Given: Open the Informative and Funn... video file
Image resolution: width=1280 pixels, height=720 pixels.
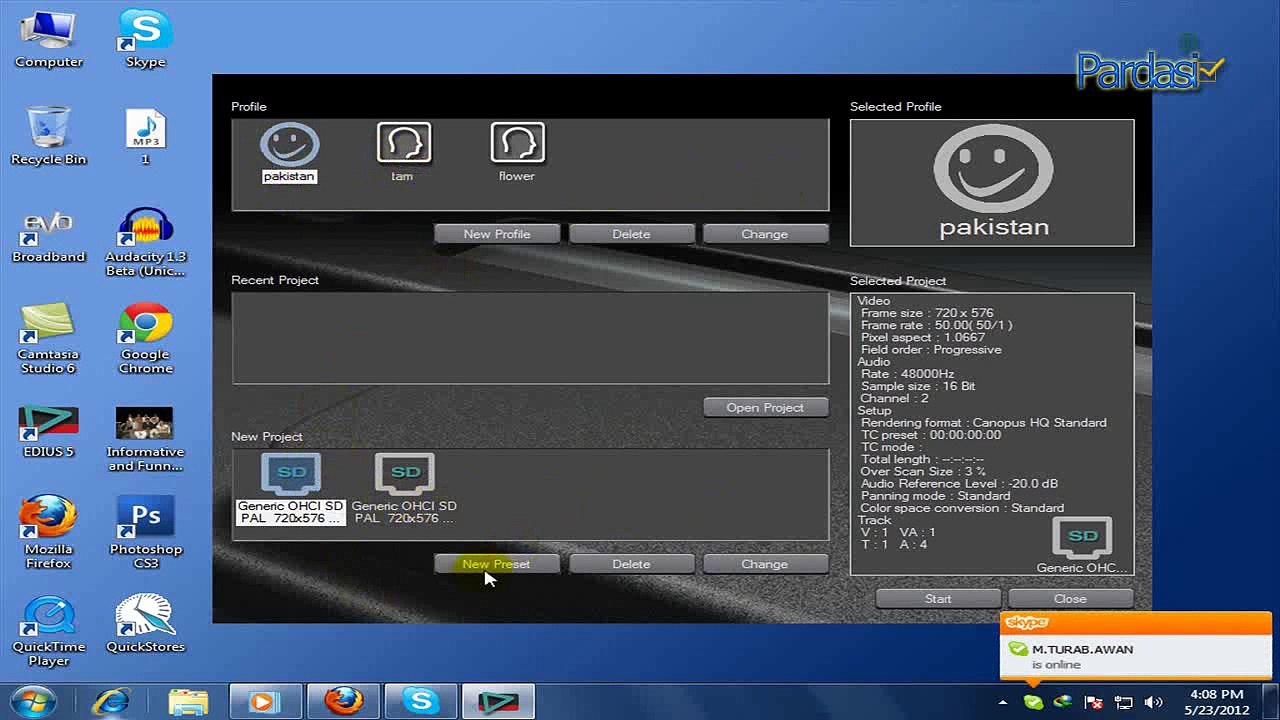Looking at the screenshot, I should (146, 438).
